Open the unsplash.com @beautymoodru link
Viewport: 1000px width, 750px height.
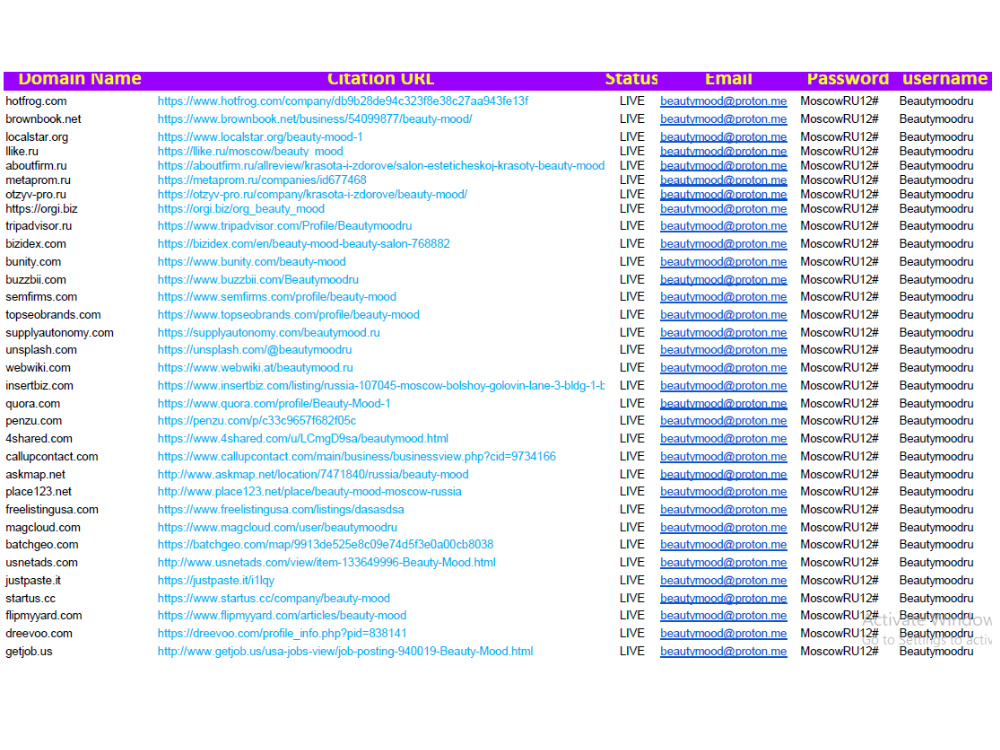click(254, 349)
